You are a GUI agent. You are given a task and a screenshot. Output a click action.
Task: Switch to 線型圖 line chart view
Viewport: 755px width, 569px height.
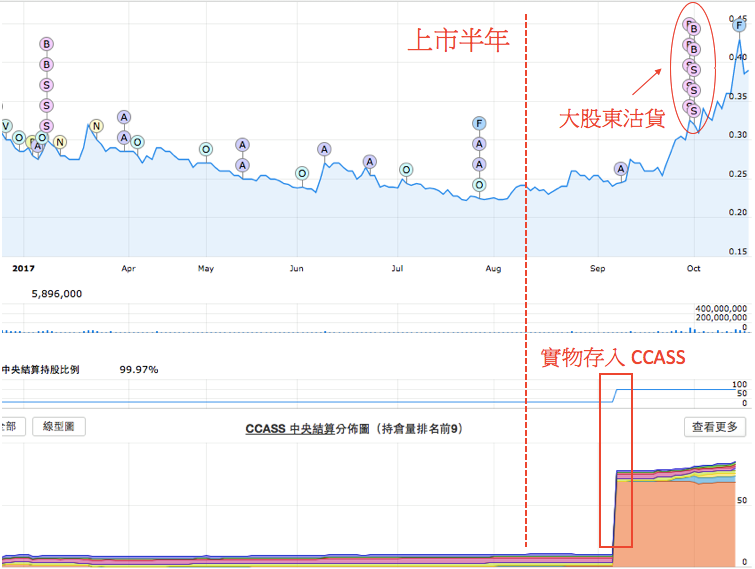(60, 427)
